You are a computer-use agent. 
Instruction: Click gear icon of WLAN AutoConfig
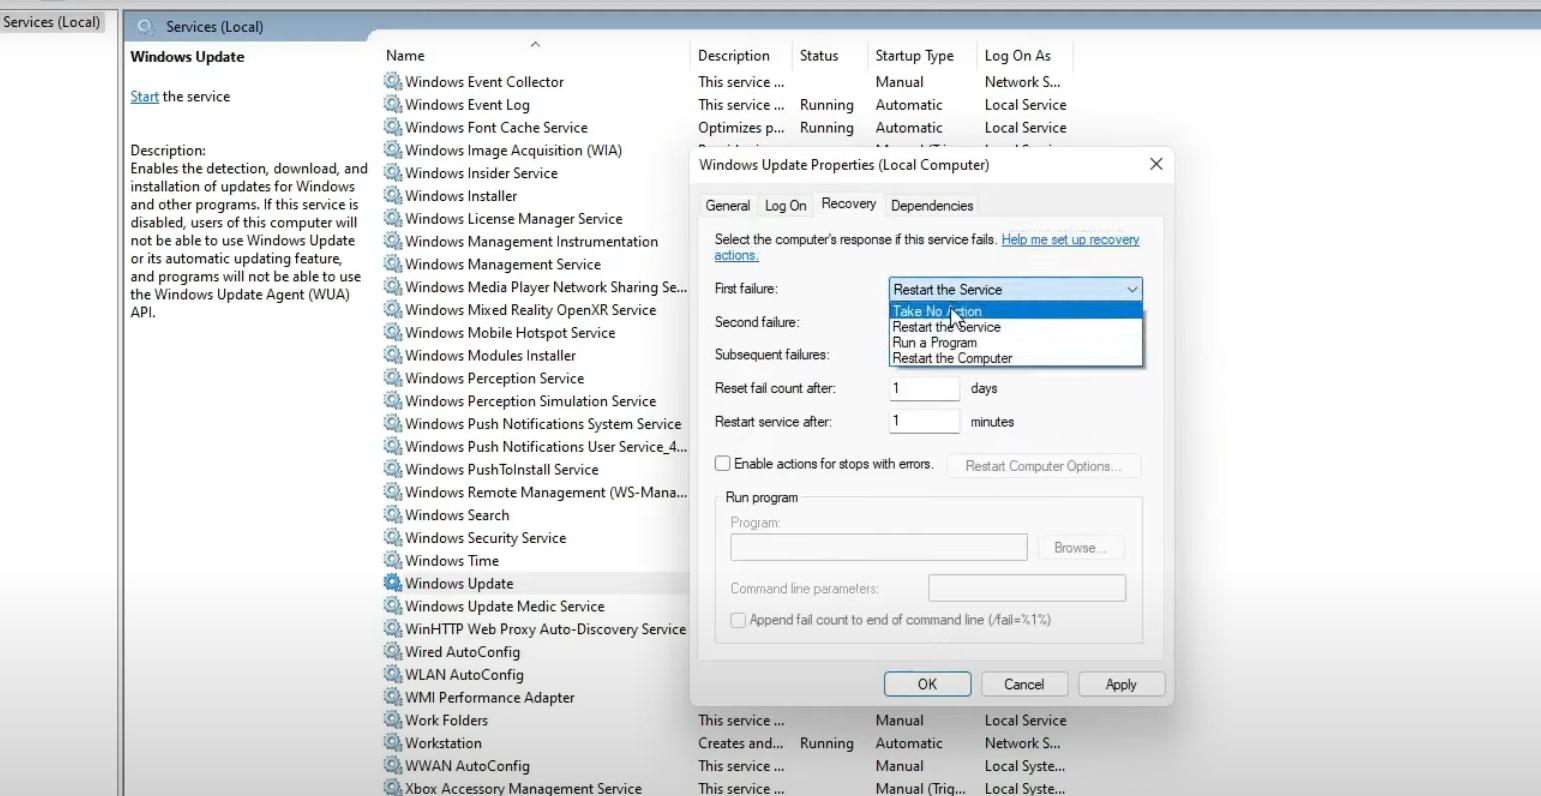[393, 674]
